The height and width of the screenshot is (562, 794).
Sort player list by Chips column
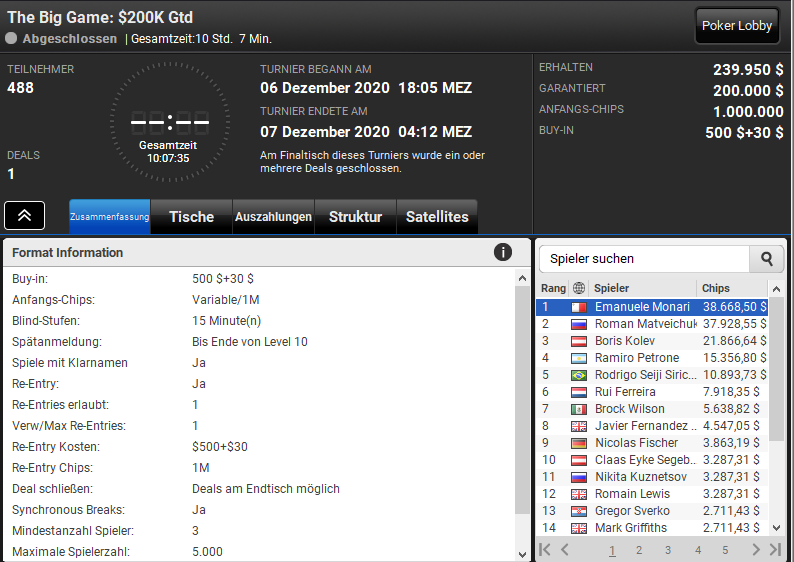coord(730,288)
